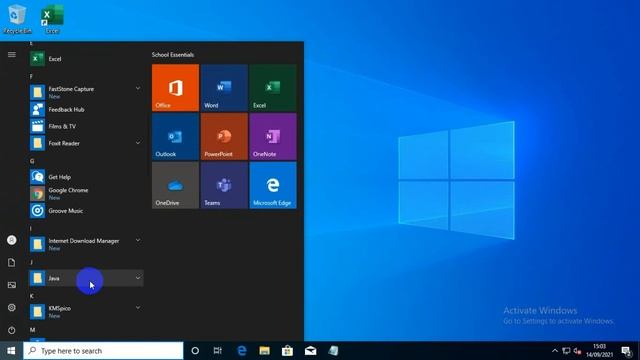The height and width of the screenshot is (360, 640).
Task: Launch Get Help app
Action: pos(86,177)
